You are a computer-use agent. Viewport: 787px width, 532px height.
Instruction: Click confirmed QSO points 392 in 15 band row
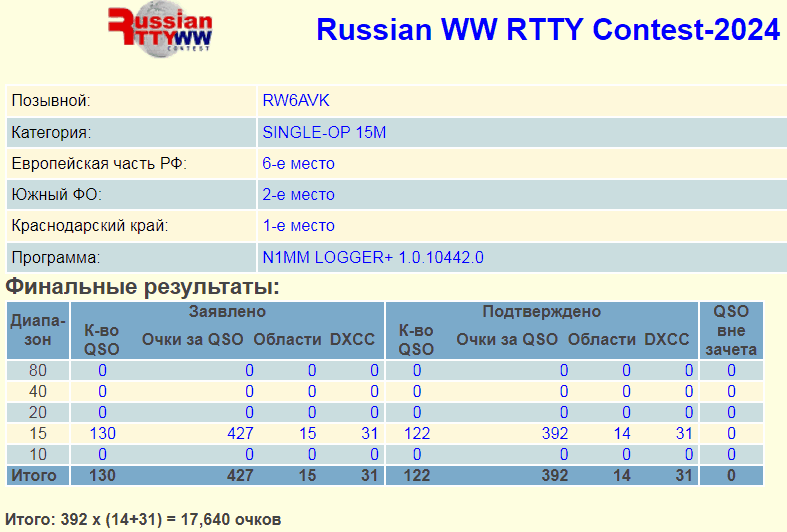[x=554, y=433]
